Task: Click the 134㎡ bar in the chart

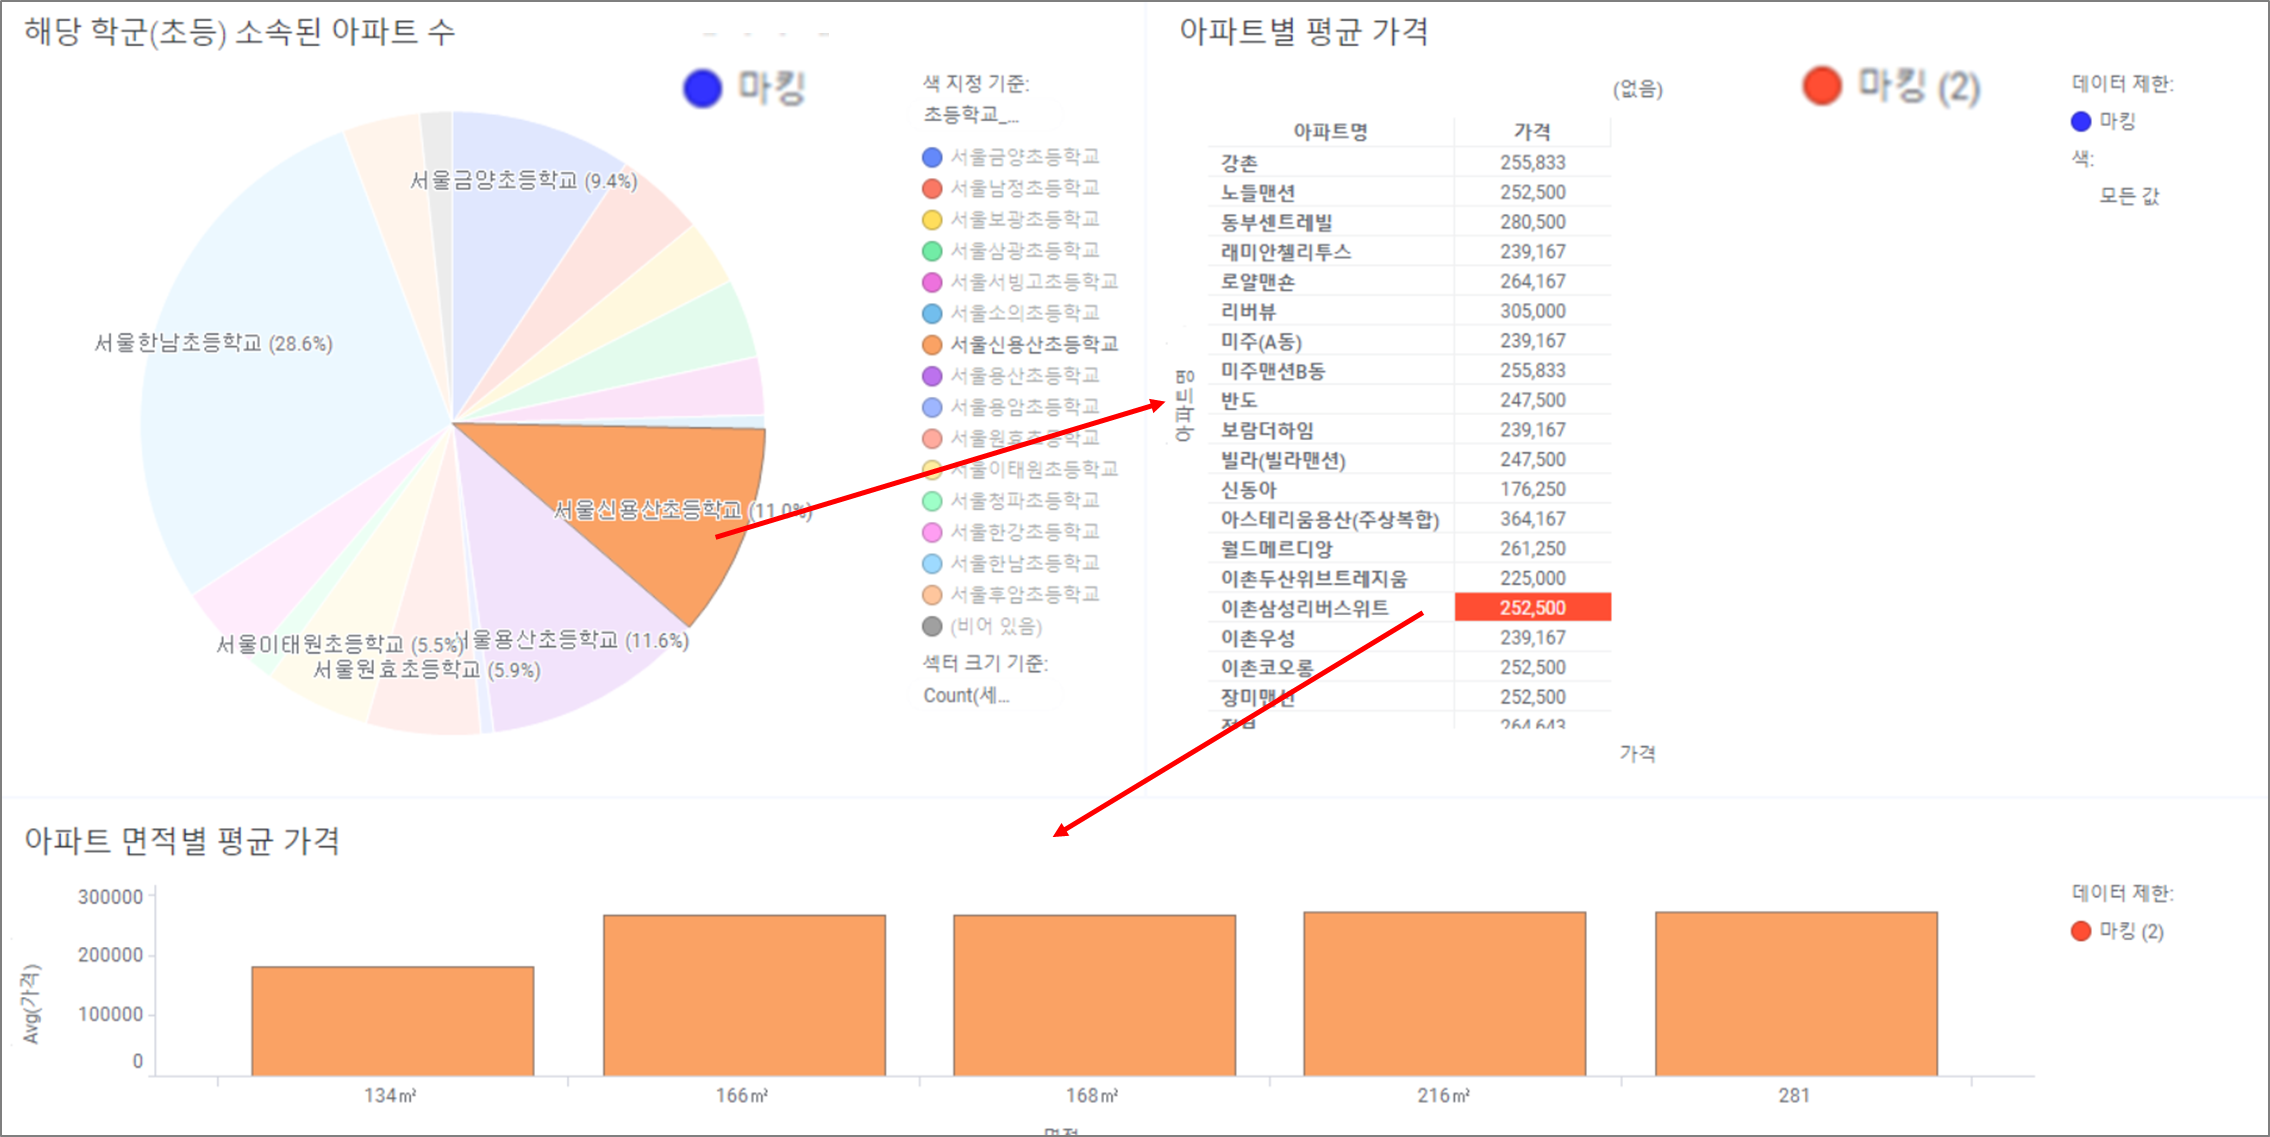Action: click(392, 1020)
